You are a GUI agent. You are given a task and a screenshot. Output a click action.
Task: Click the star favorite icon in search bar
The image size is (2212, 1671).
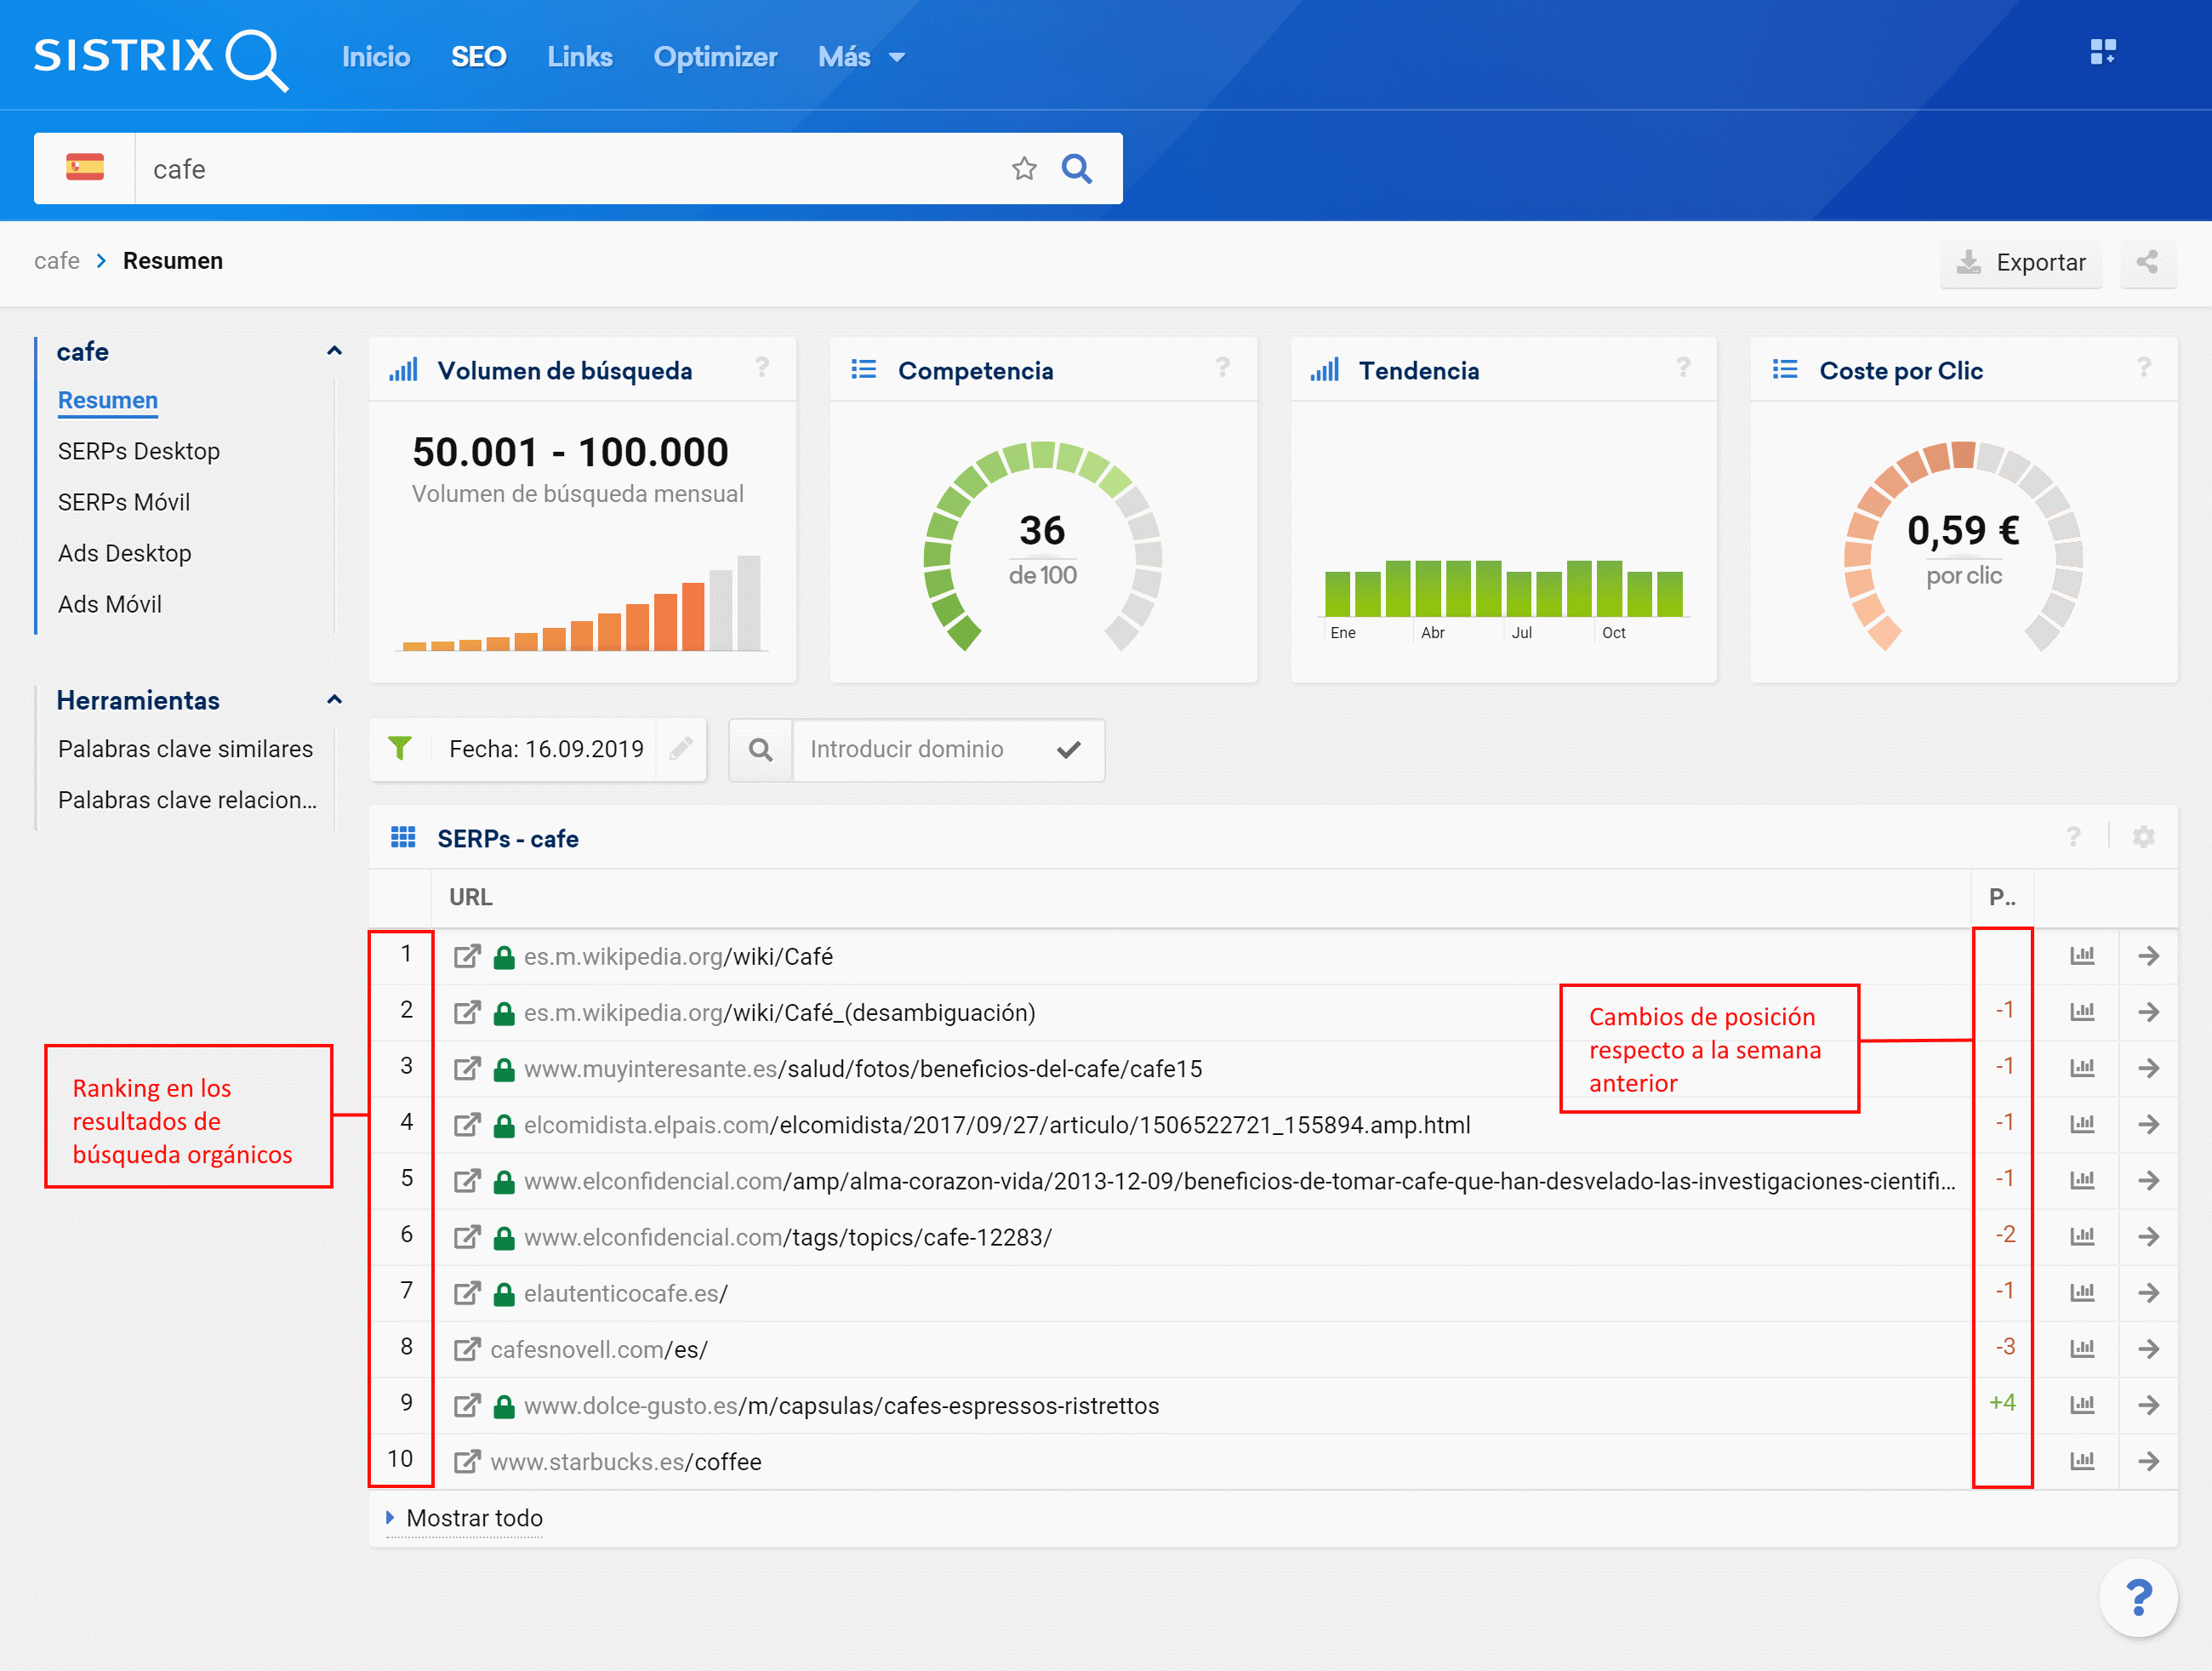(x=1024, y=169)
